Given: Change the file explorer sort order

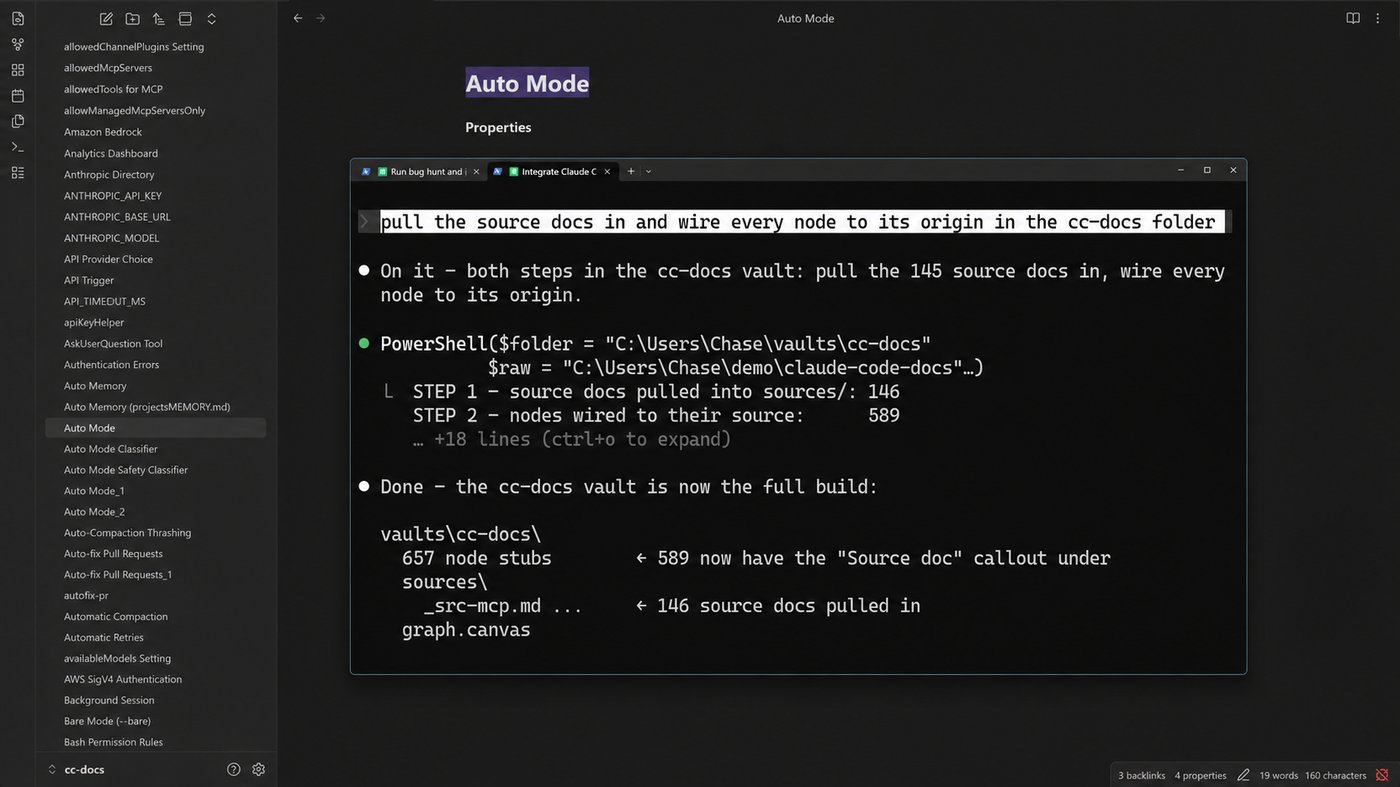Looking at the screenshot, I should [x=159, y=18].
